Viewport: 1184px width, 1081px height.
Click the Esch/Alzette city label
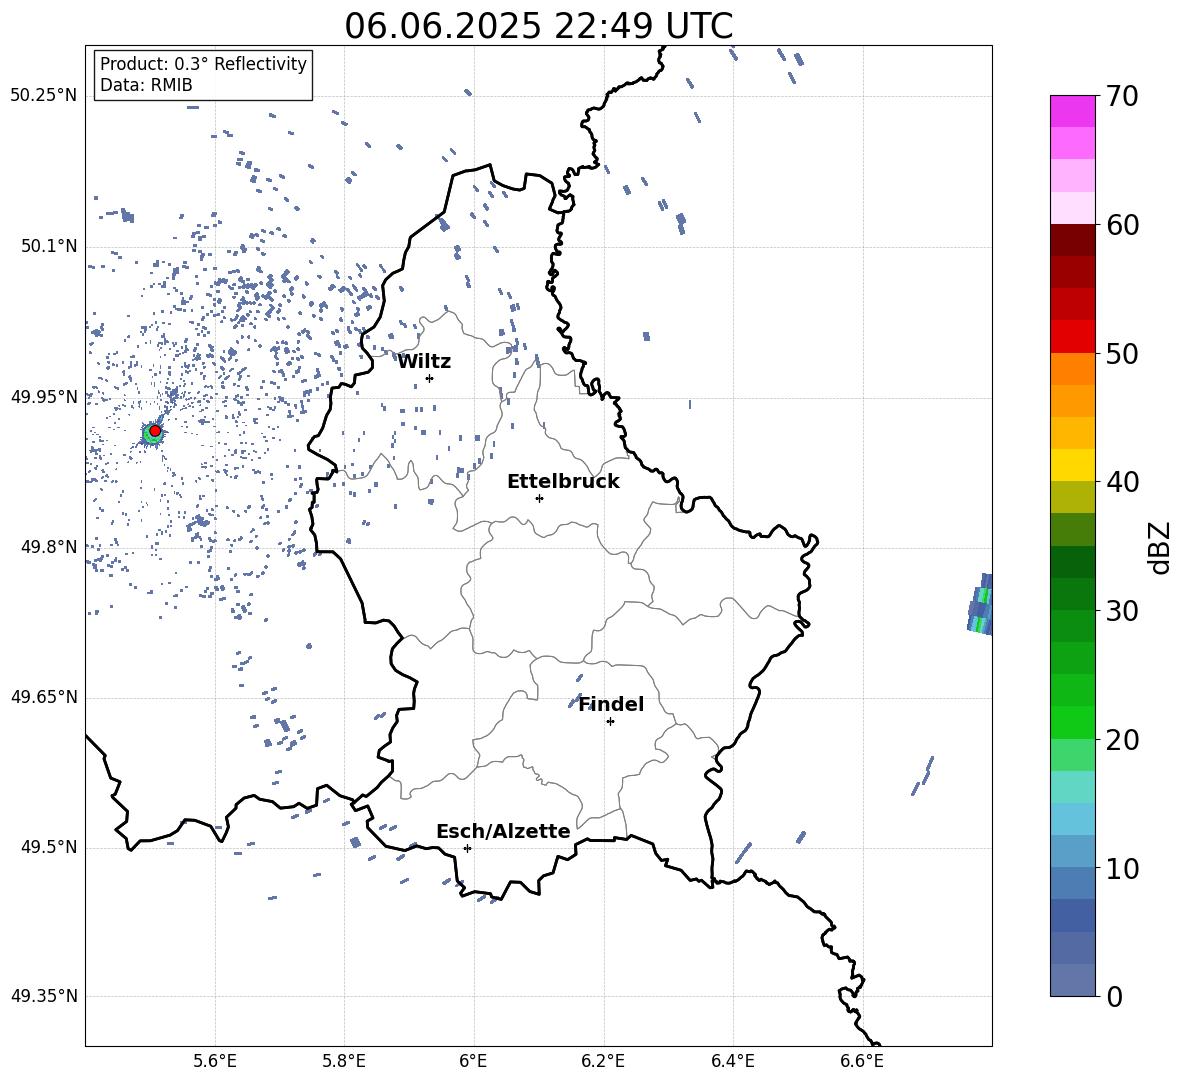[503, 831]
